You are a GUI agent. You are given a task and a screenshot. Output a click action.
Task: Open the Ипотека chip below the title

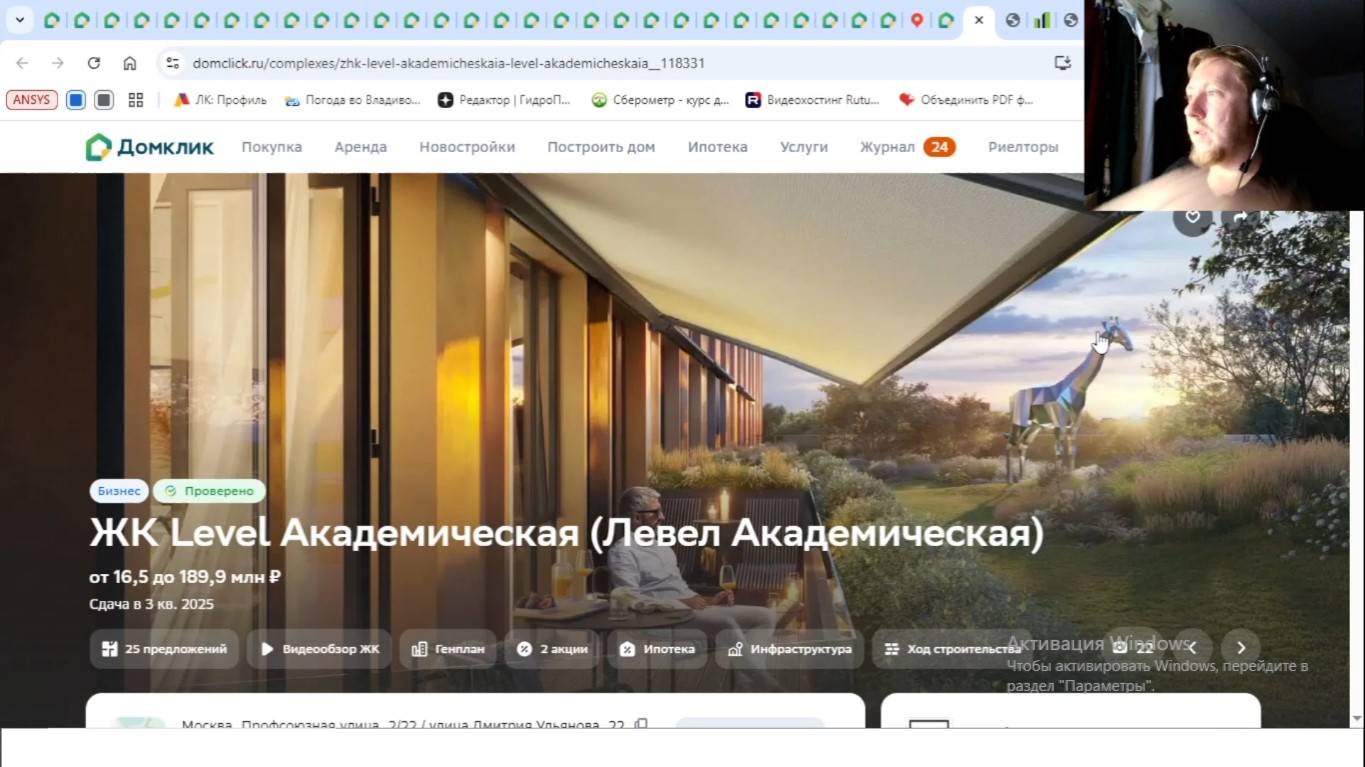pos(657,649)
